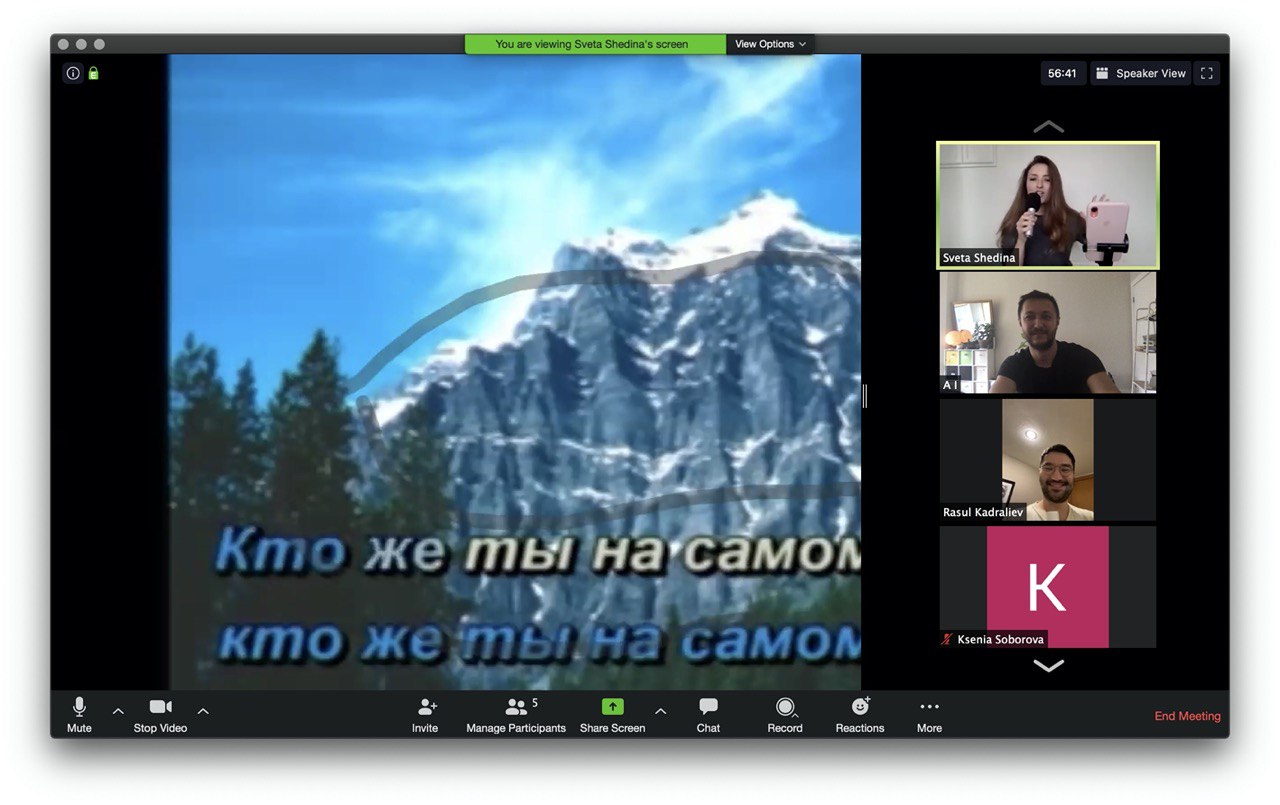
Task: Click the green encryption lock icon
Action: tap(93, 73)
